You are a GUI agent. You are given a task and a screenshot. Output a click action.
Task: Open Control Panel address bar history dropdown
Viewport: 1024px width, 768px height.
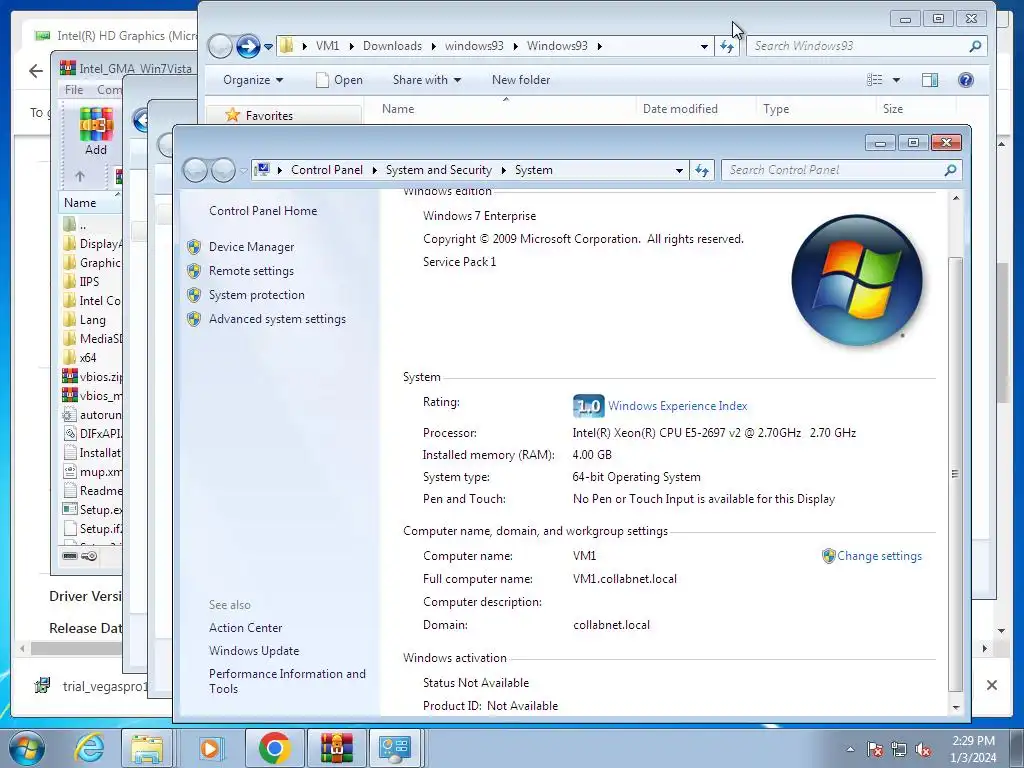click(x=679, y=170)
